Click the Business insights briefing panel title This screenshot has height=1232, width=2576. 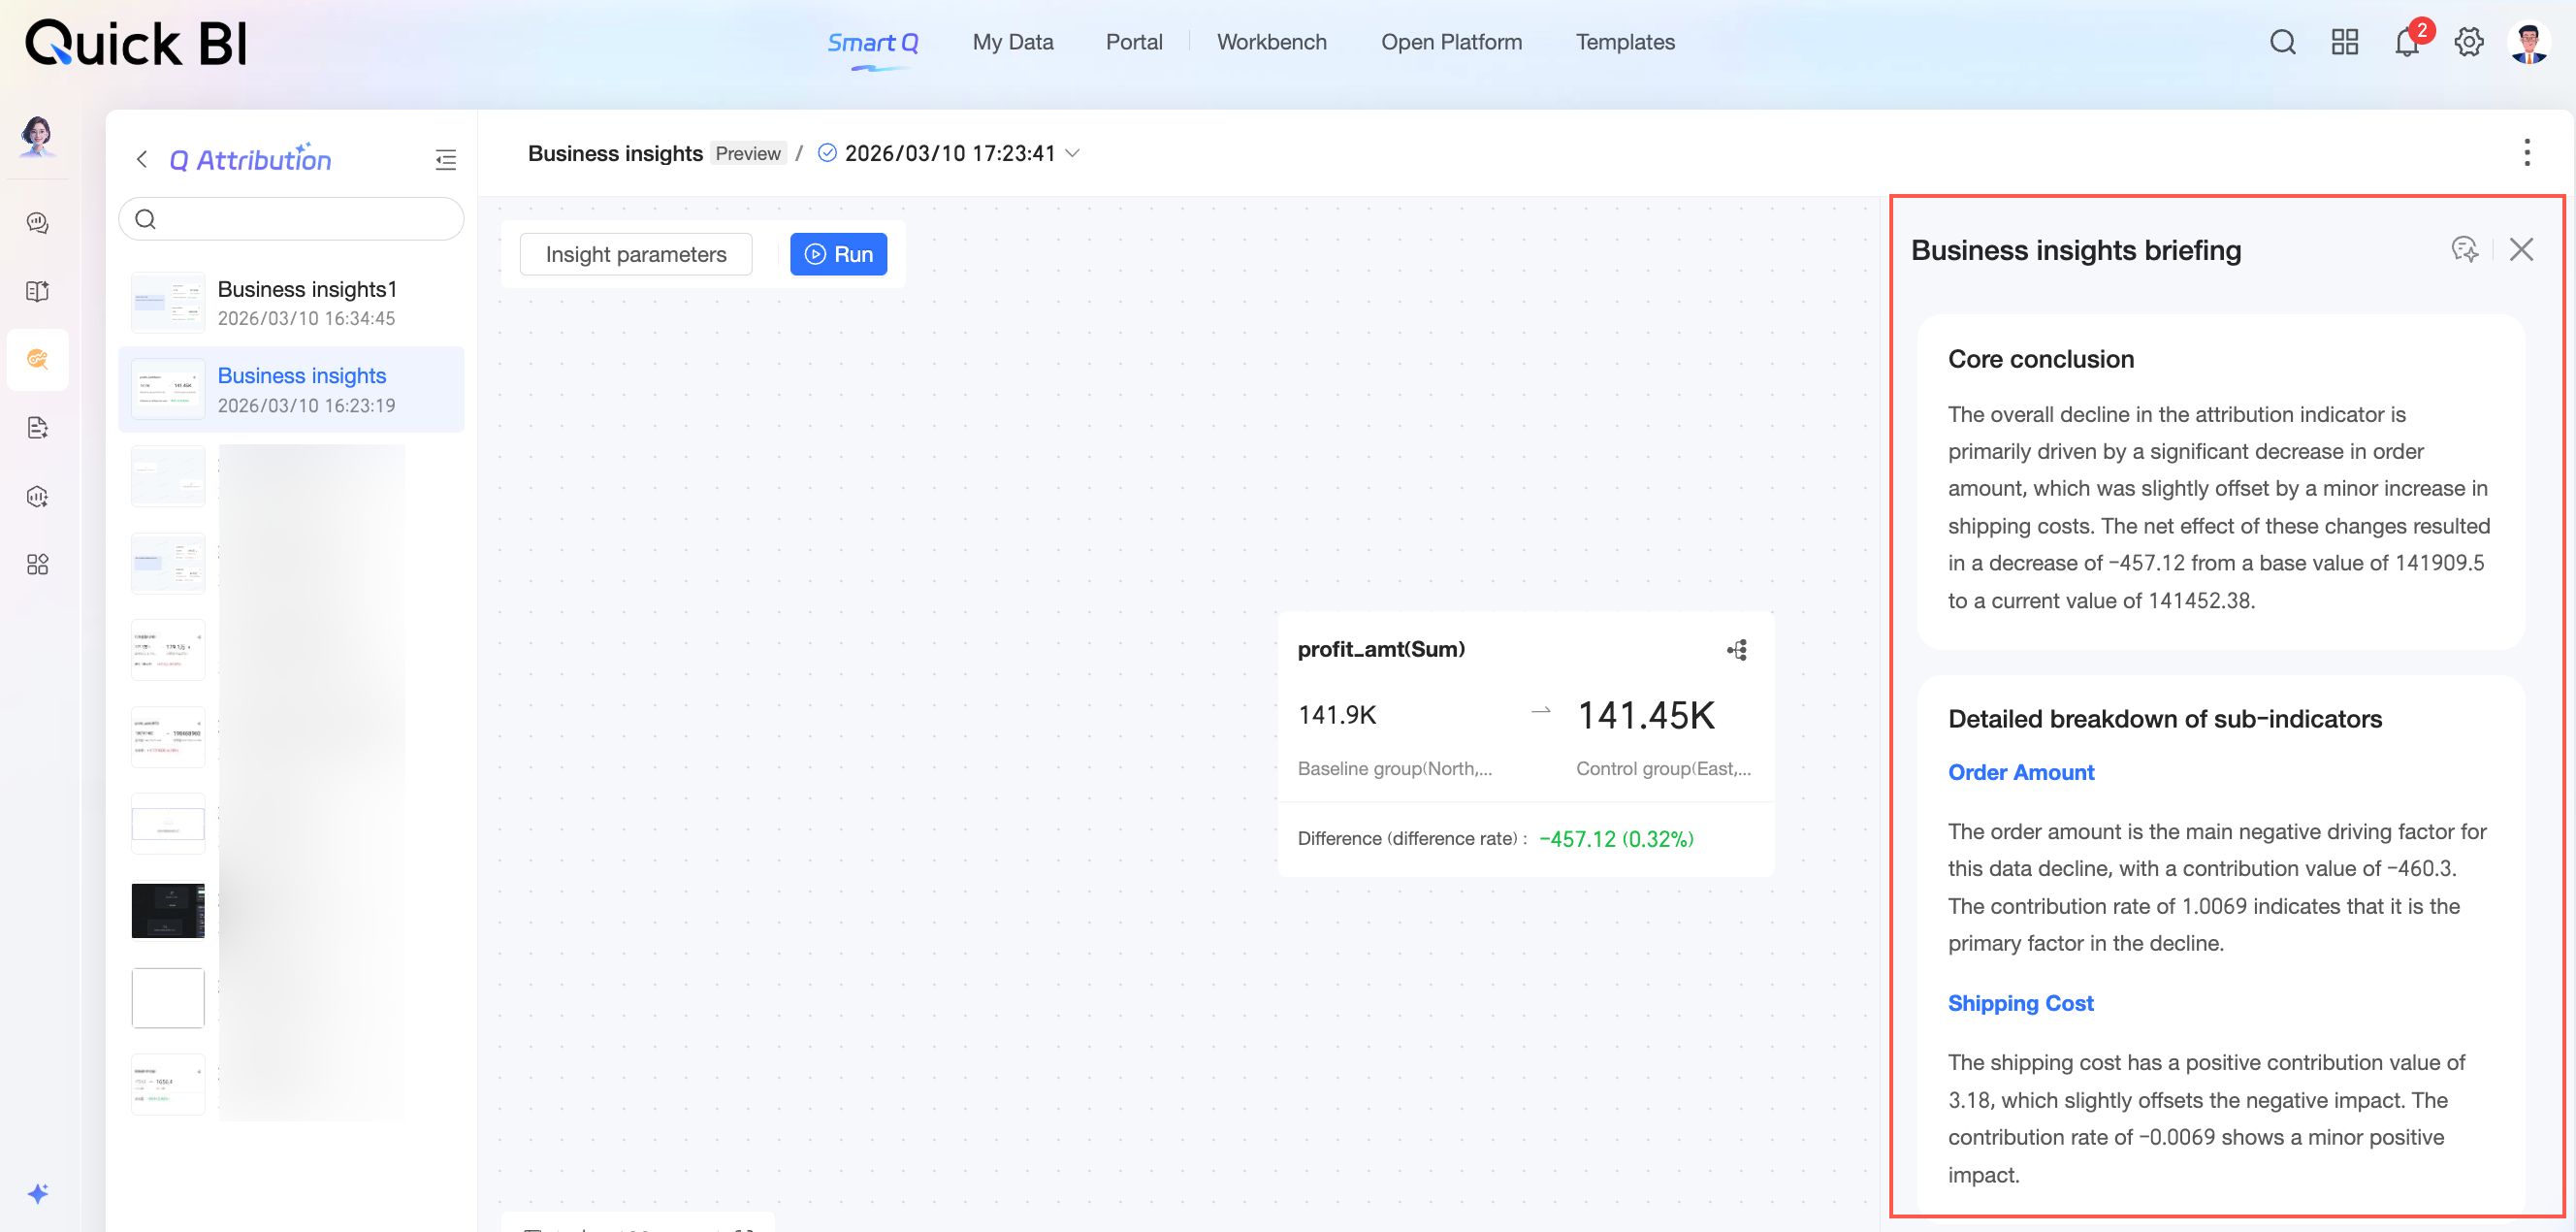[2075, 250]
